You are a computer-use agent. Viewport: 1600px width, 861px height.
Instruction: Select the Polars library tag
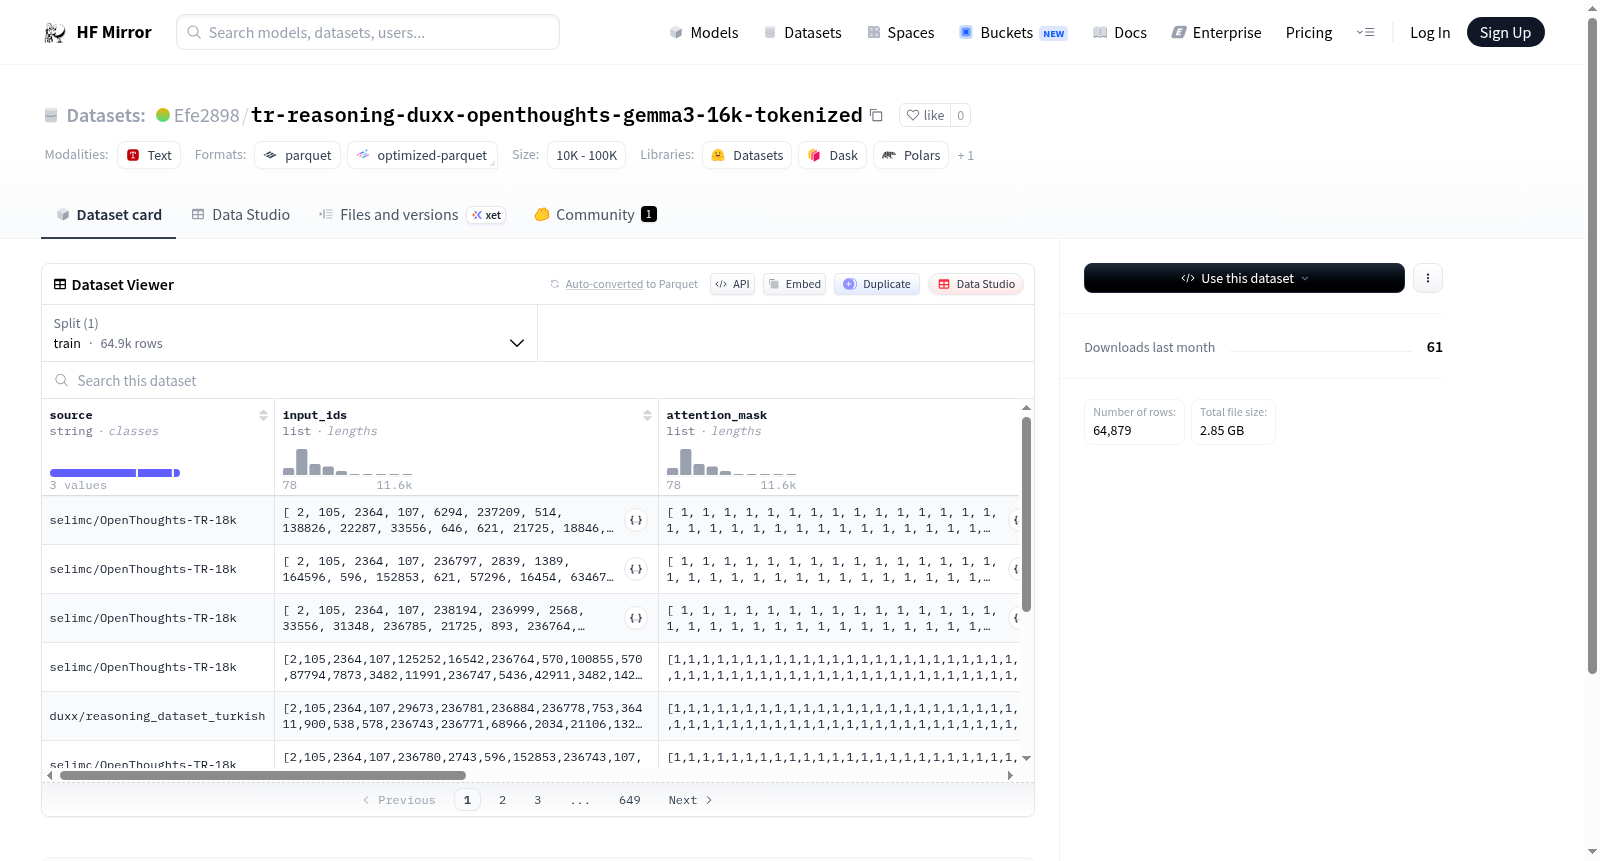coord(911,155)
